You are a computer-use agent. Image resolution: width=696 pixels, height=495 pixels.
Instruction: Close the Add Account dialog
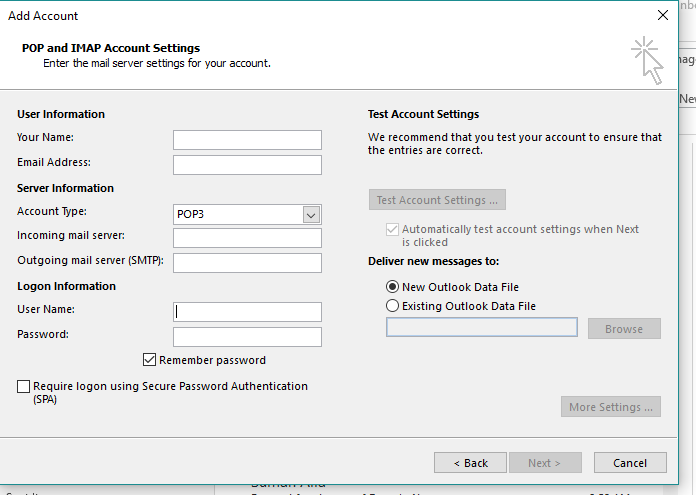tap(662, 16)
